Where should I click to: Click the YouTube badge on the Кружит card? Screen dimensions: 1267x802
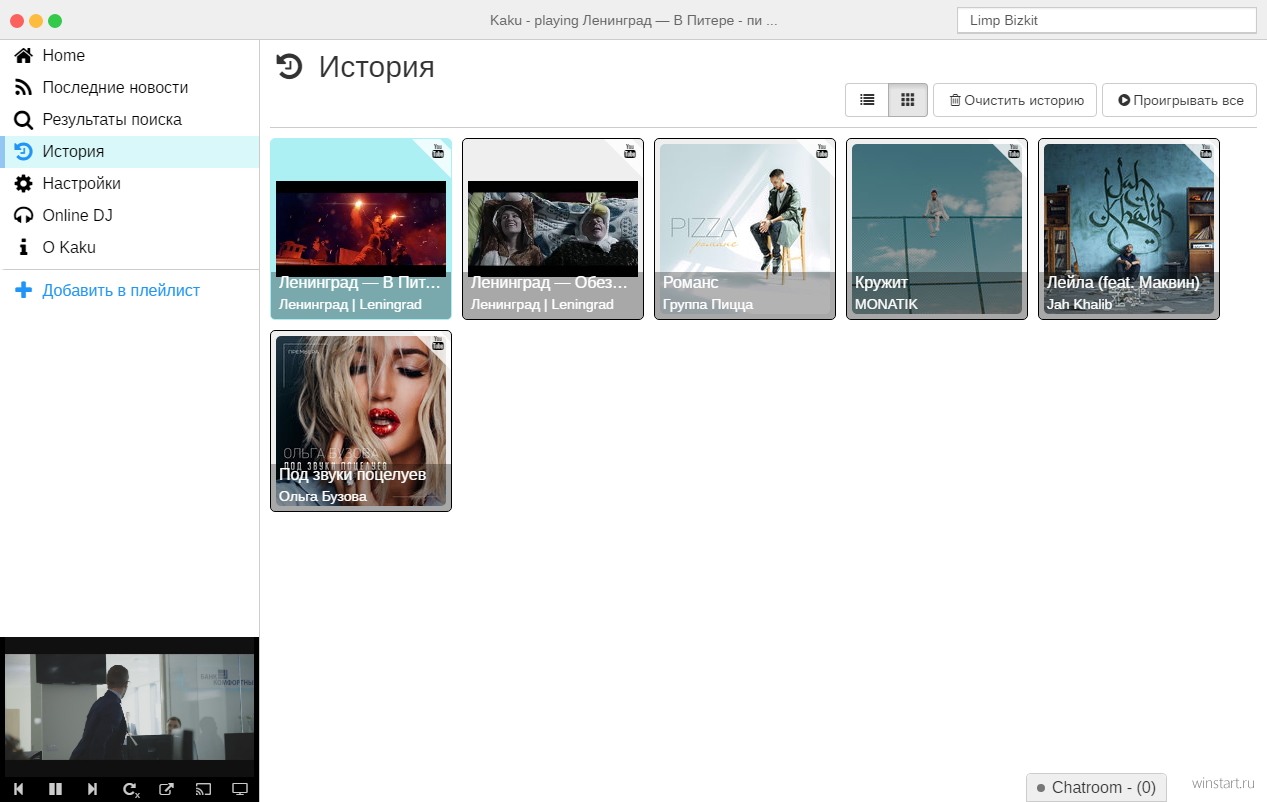click(x=1013, y=151)
